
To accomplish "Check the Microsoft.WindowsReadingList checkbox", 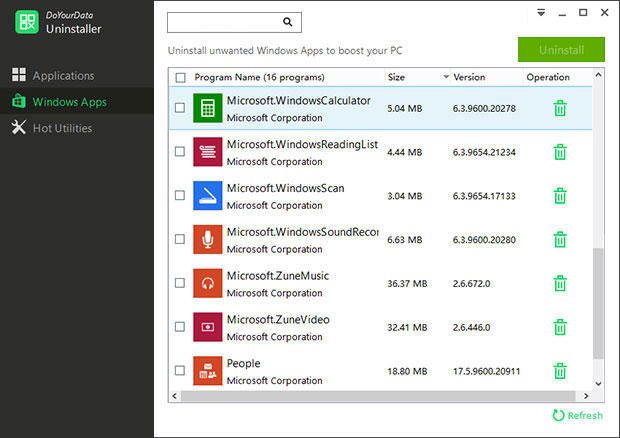I will [x=180, y=151].
